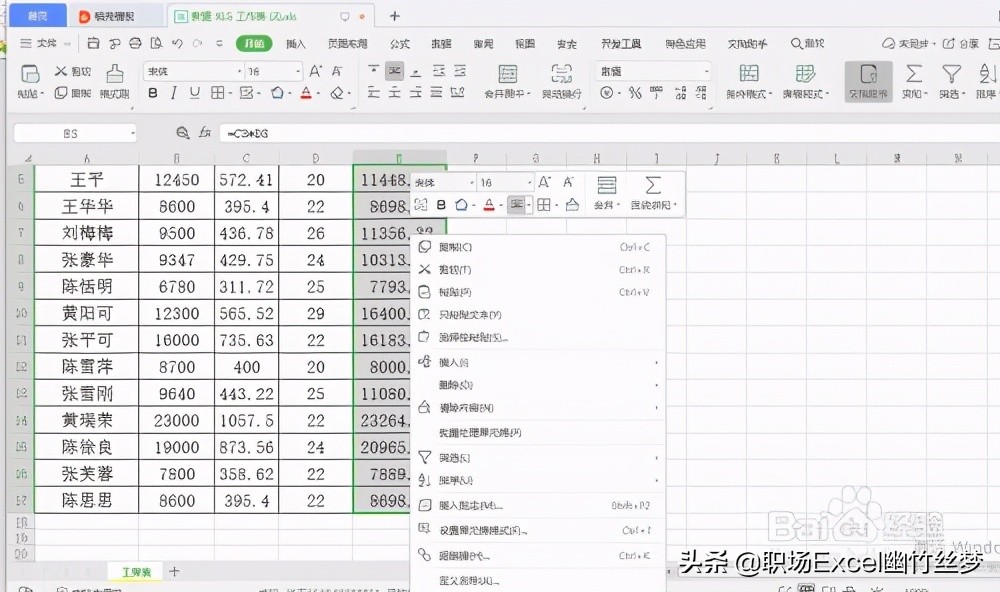Viewport: 1000px width, 592px height.
Task: Click font color A in mini toolbar
Action: pyautogui.click(x=489, y=205)
